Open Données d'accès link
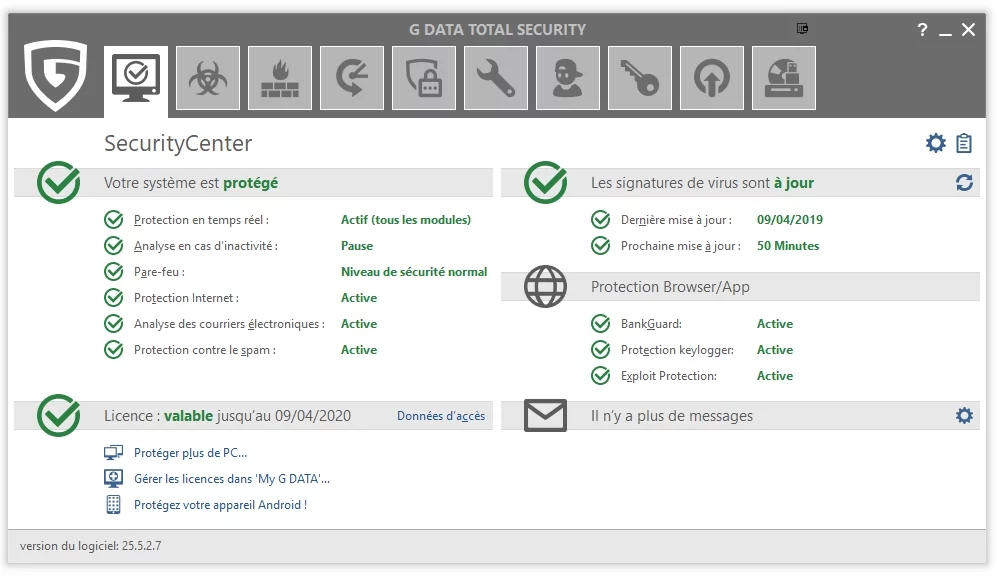The height and width of the screenshot is (576, 997). click(x=441, y=416)
